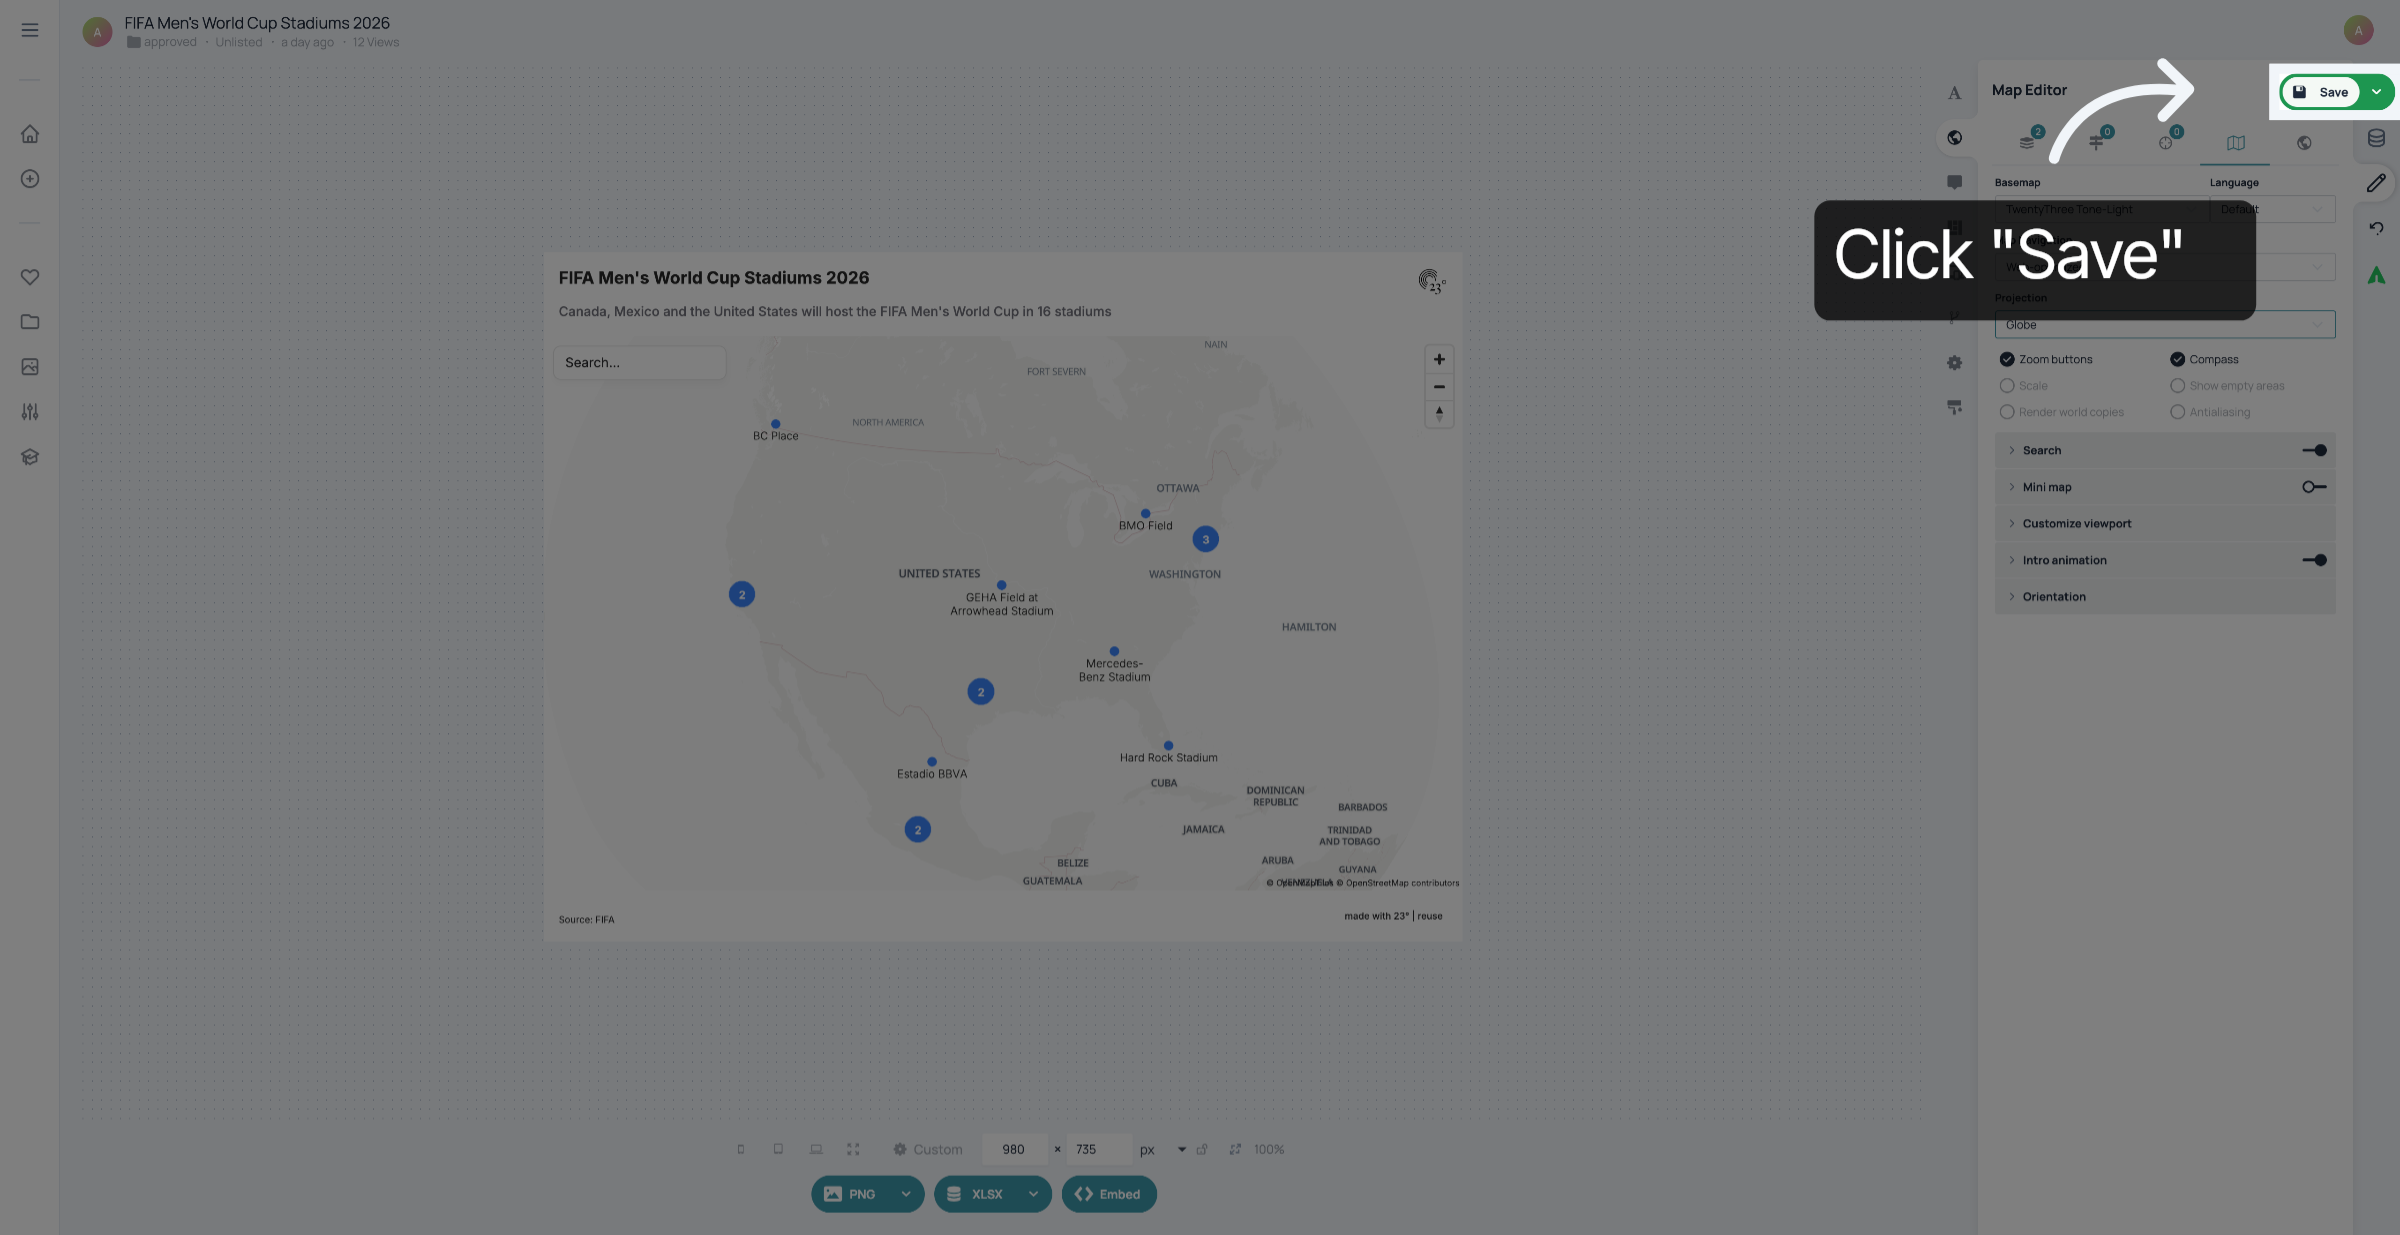Click the Embed button
Screen dimensions: 2400x1235
(x=1109, y=1194)
